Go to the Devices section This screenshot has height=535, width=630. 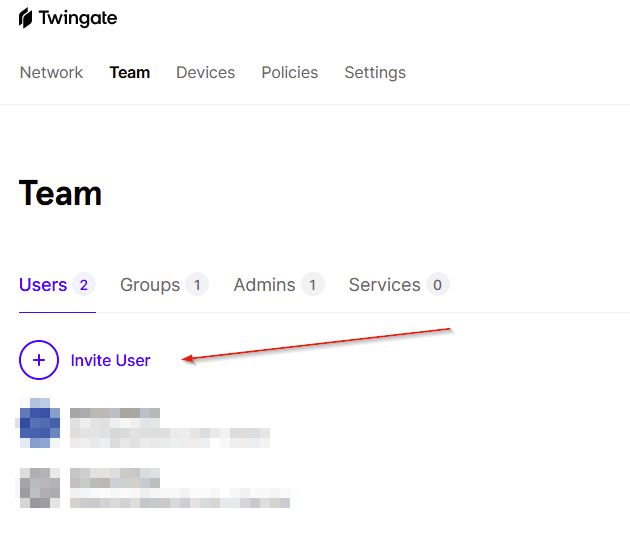click(x=205, y=73)
